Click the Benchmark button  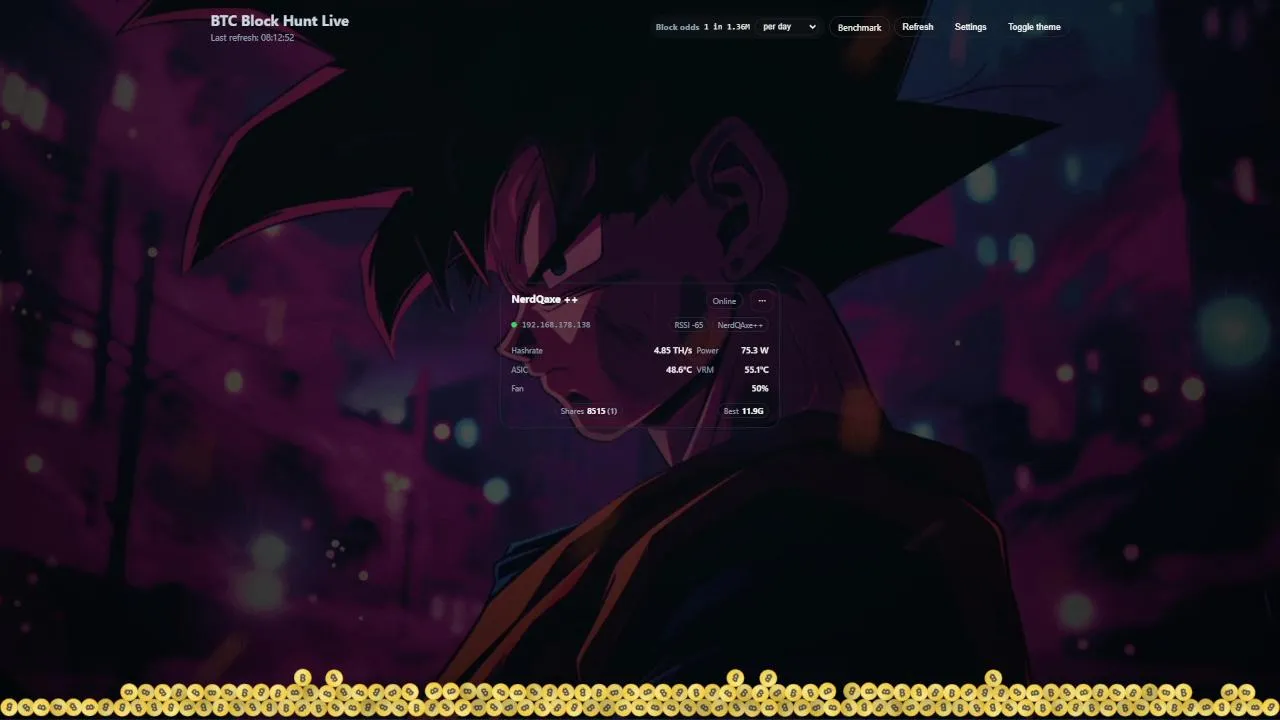tap(859, 27)
